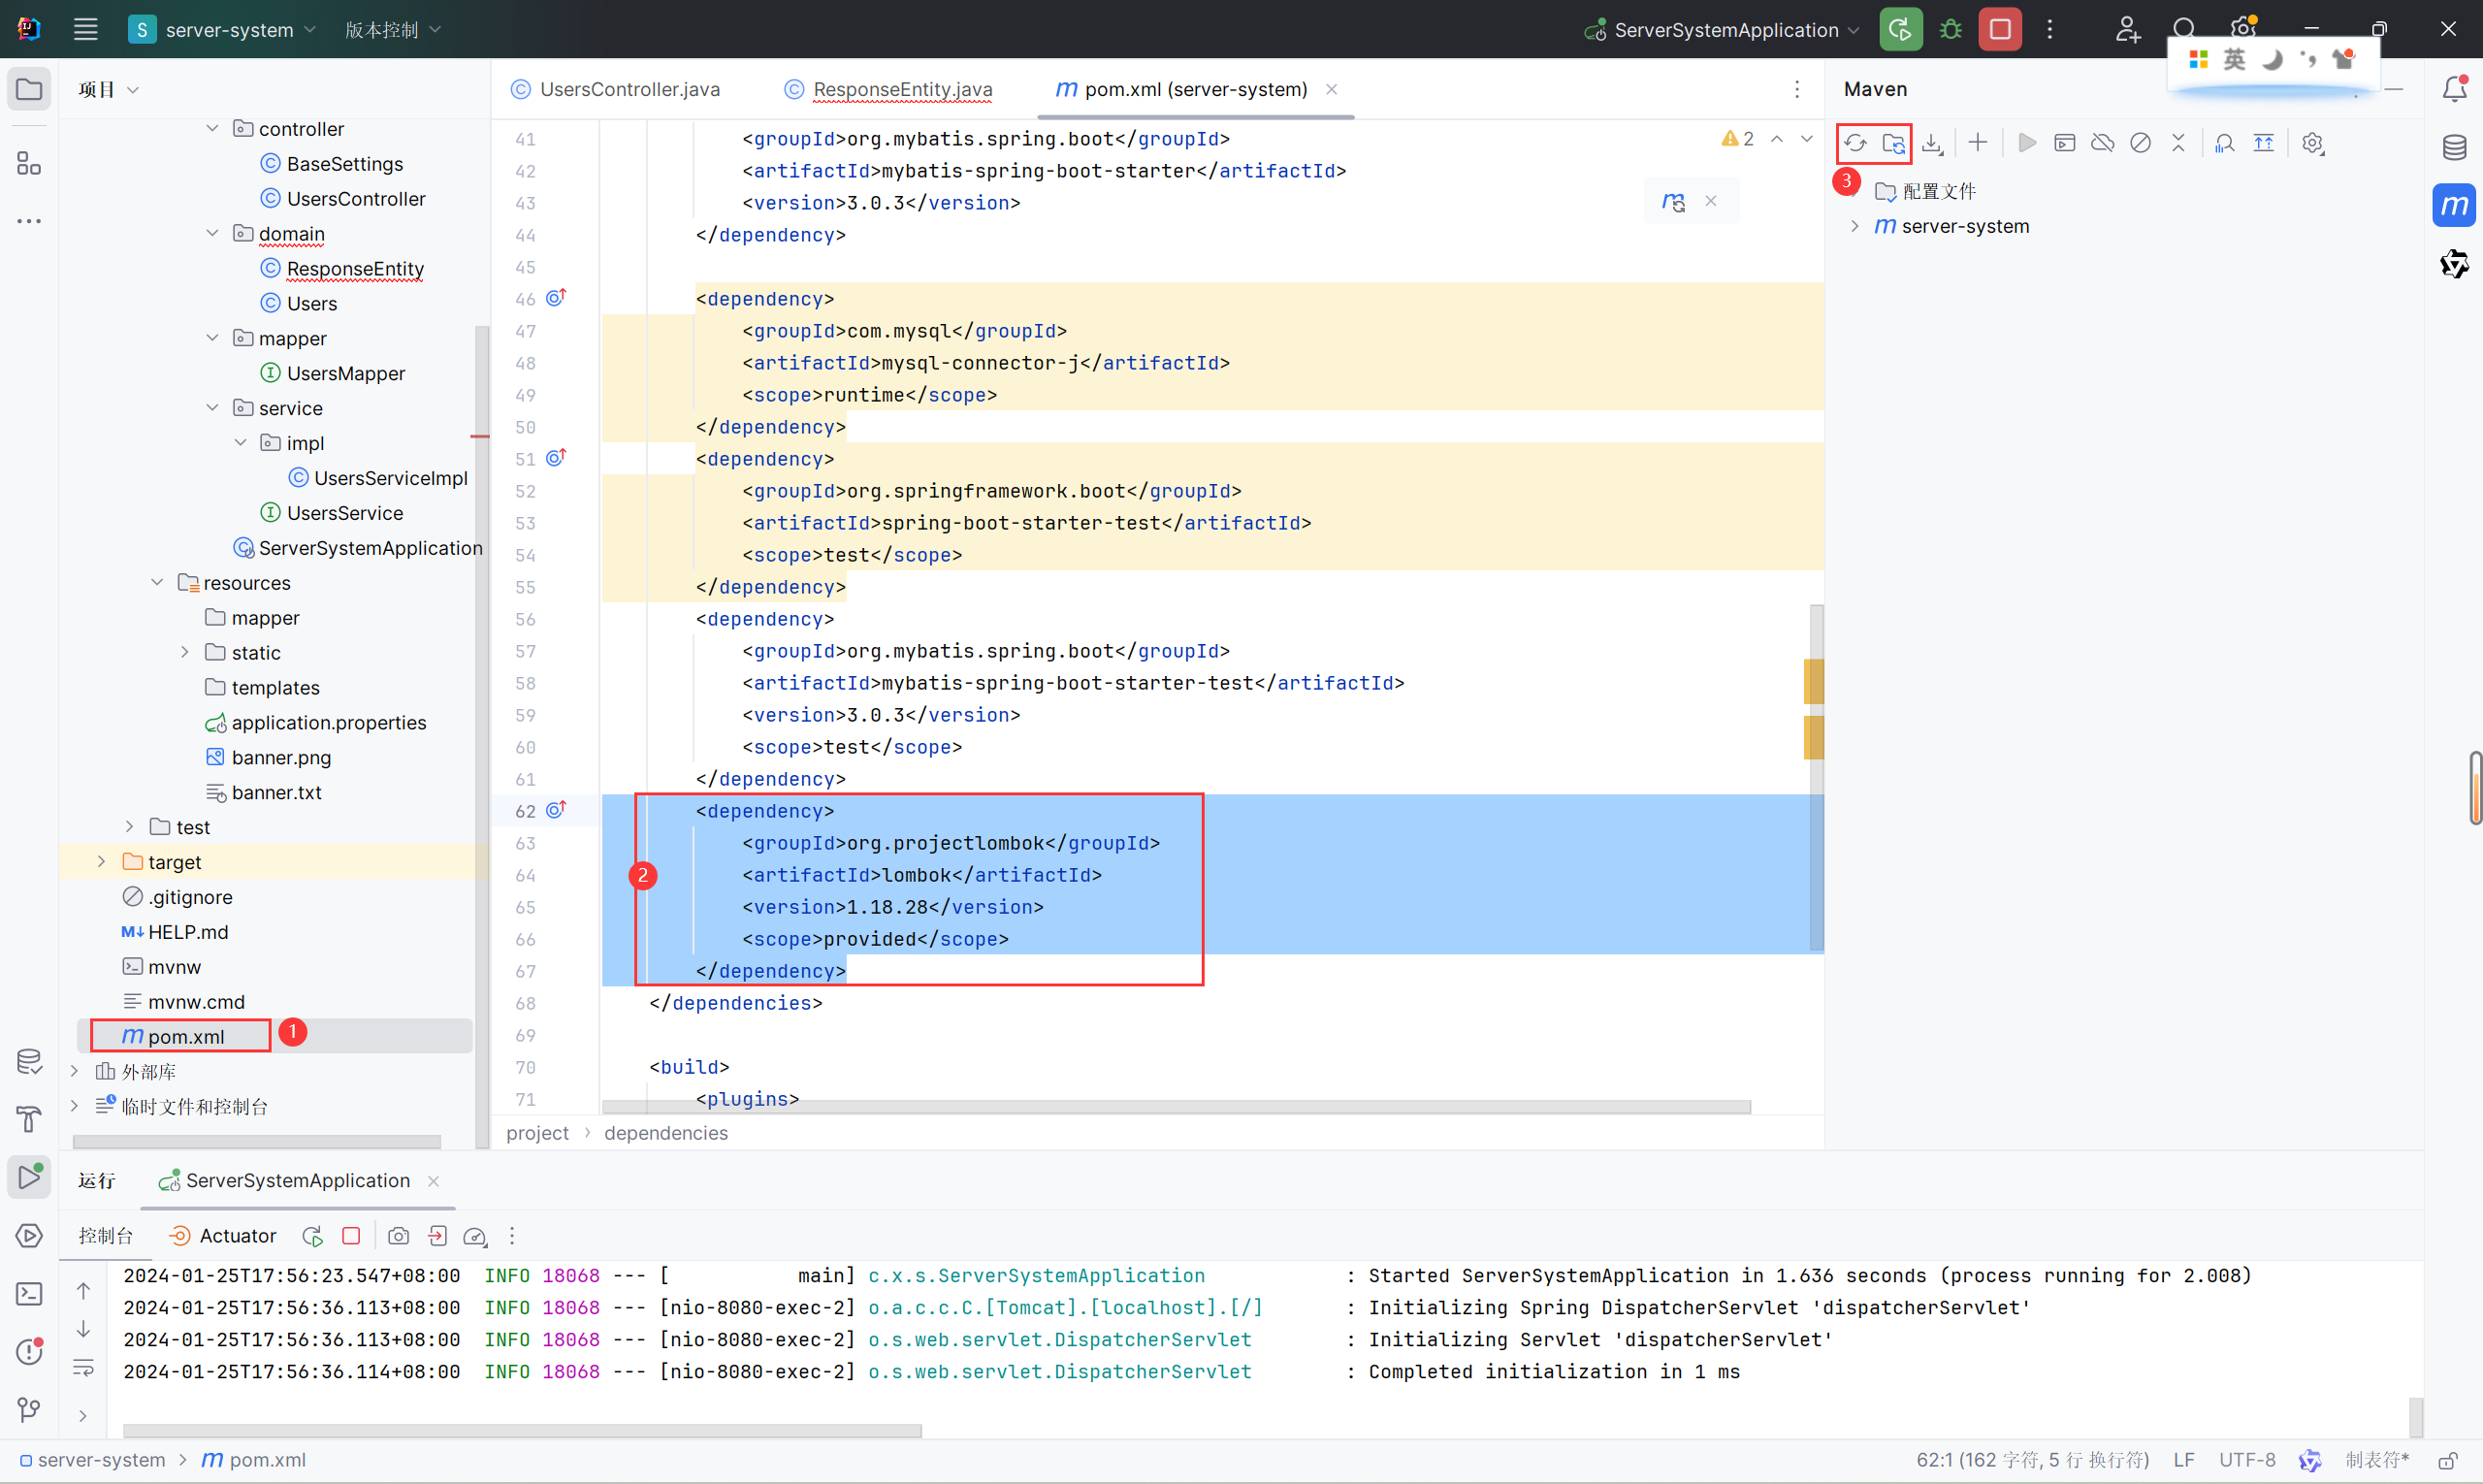Expand server-system node in Maven panel

(1855, 226)
